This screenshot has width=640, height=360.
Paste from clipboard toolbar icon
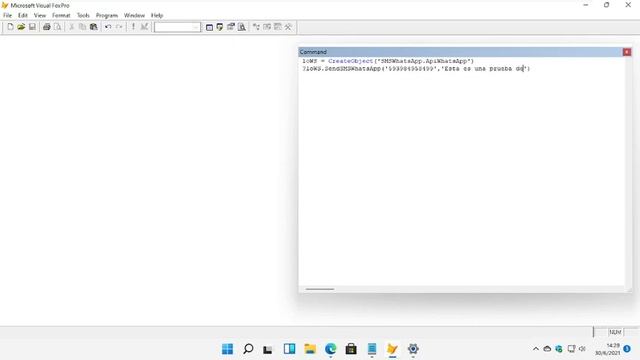click(x=93, y=27)
